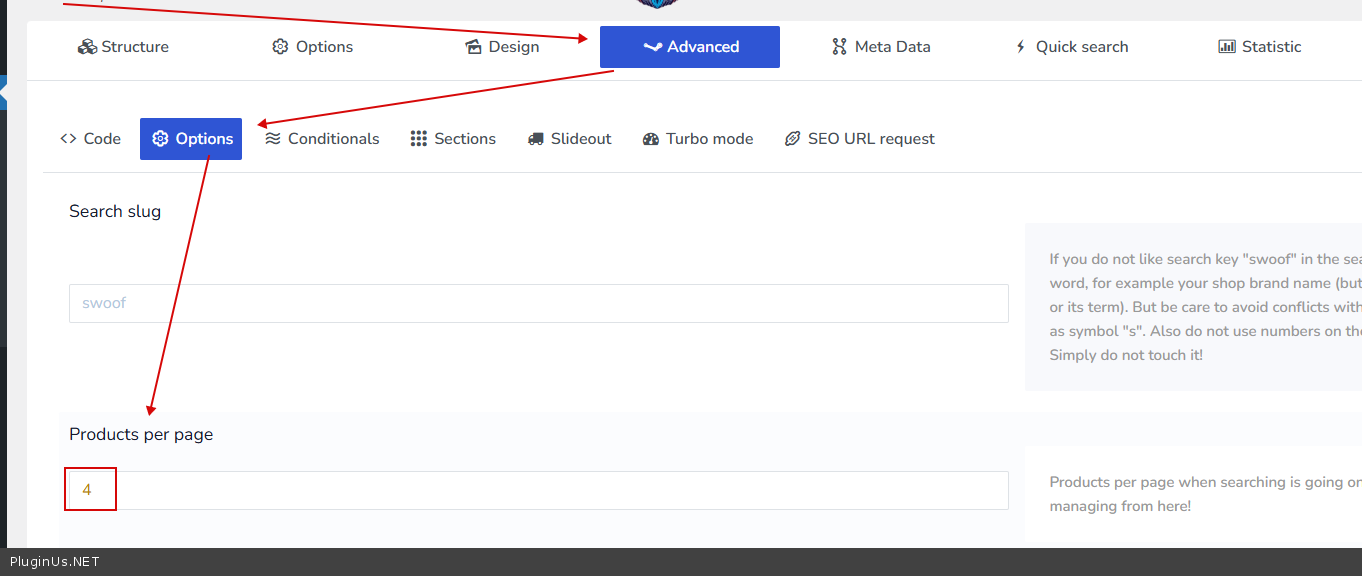Select the highlighted Options sub-tab beside Code
The width and height of the screenshot is (1362, 576).
pyautogui.click(x=191, y=139)
